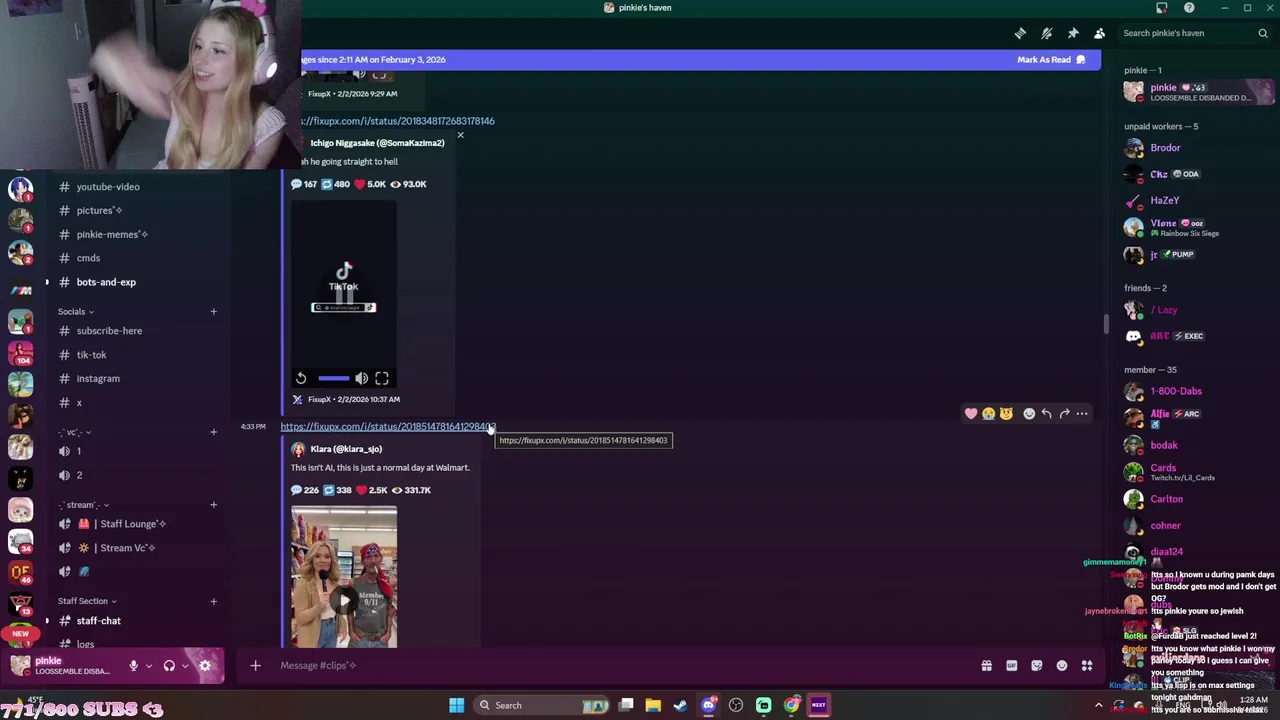This screenshot has height=720, width=1280.
Task: Open headphone output options arrow
Action: click(x=185, y=666)
